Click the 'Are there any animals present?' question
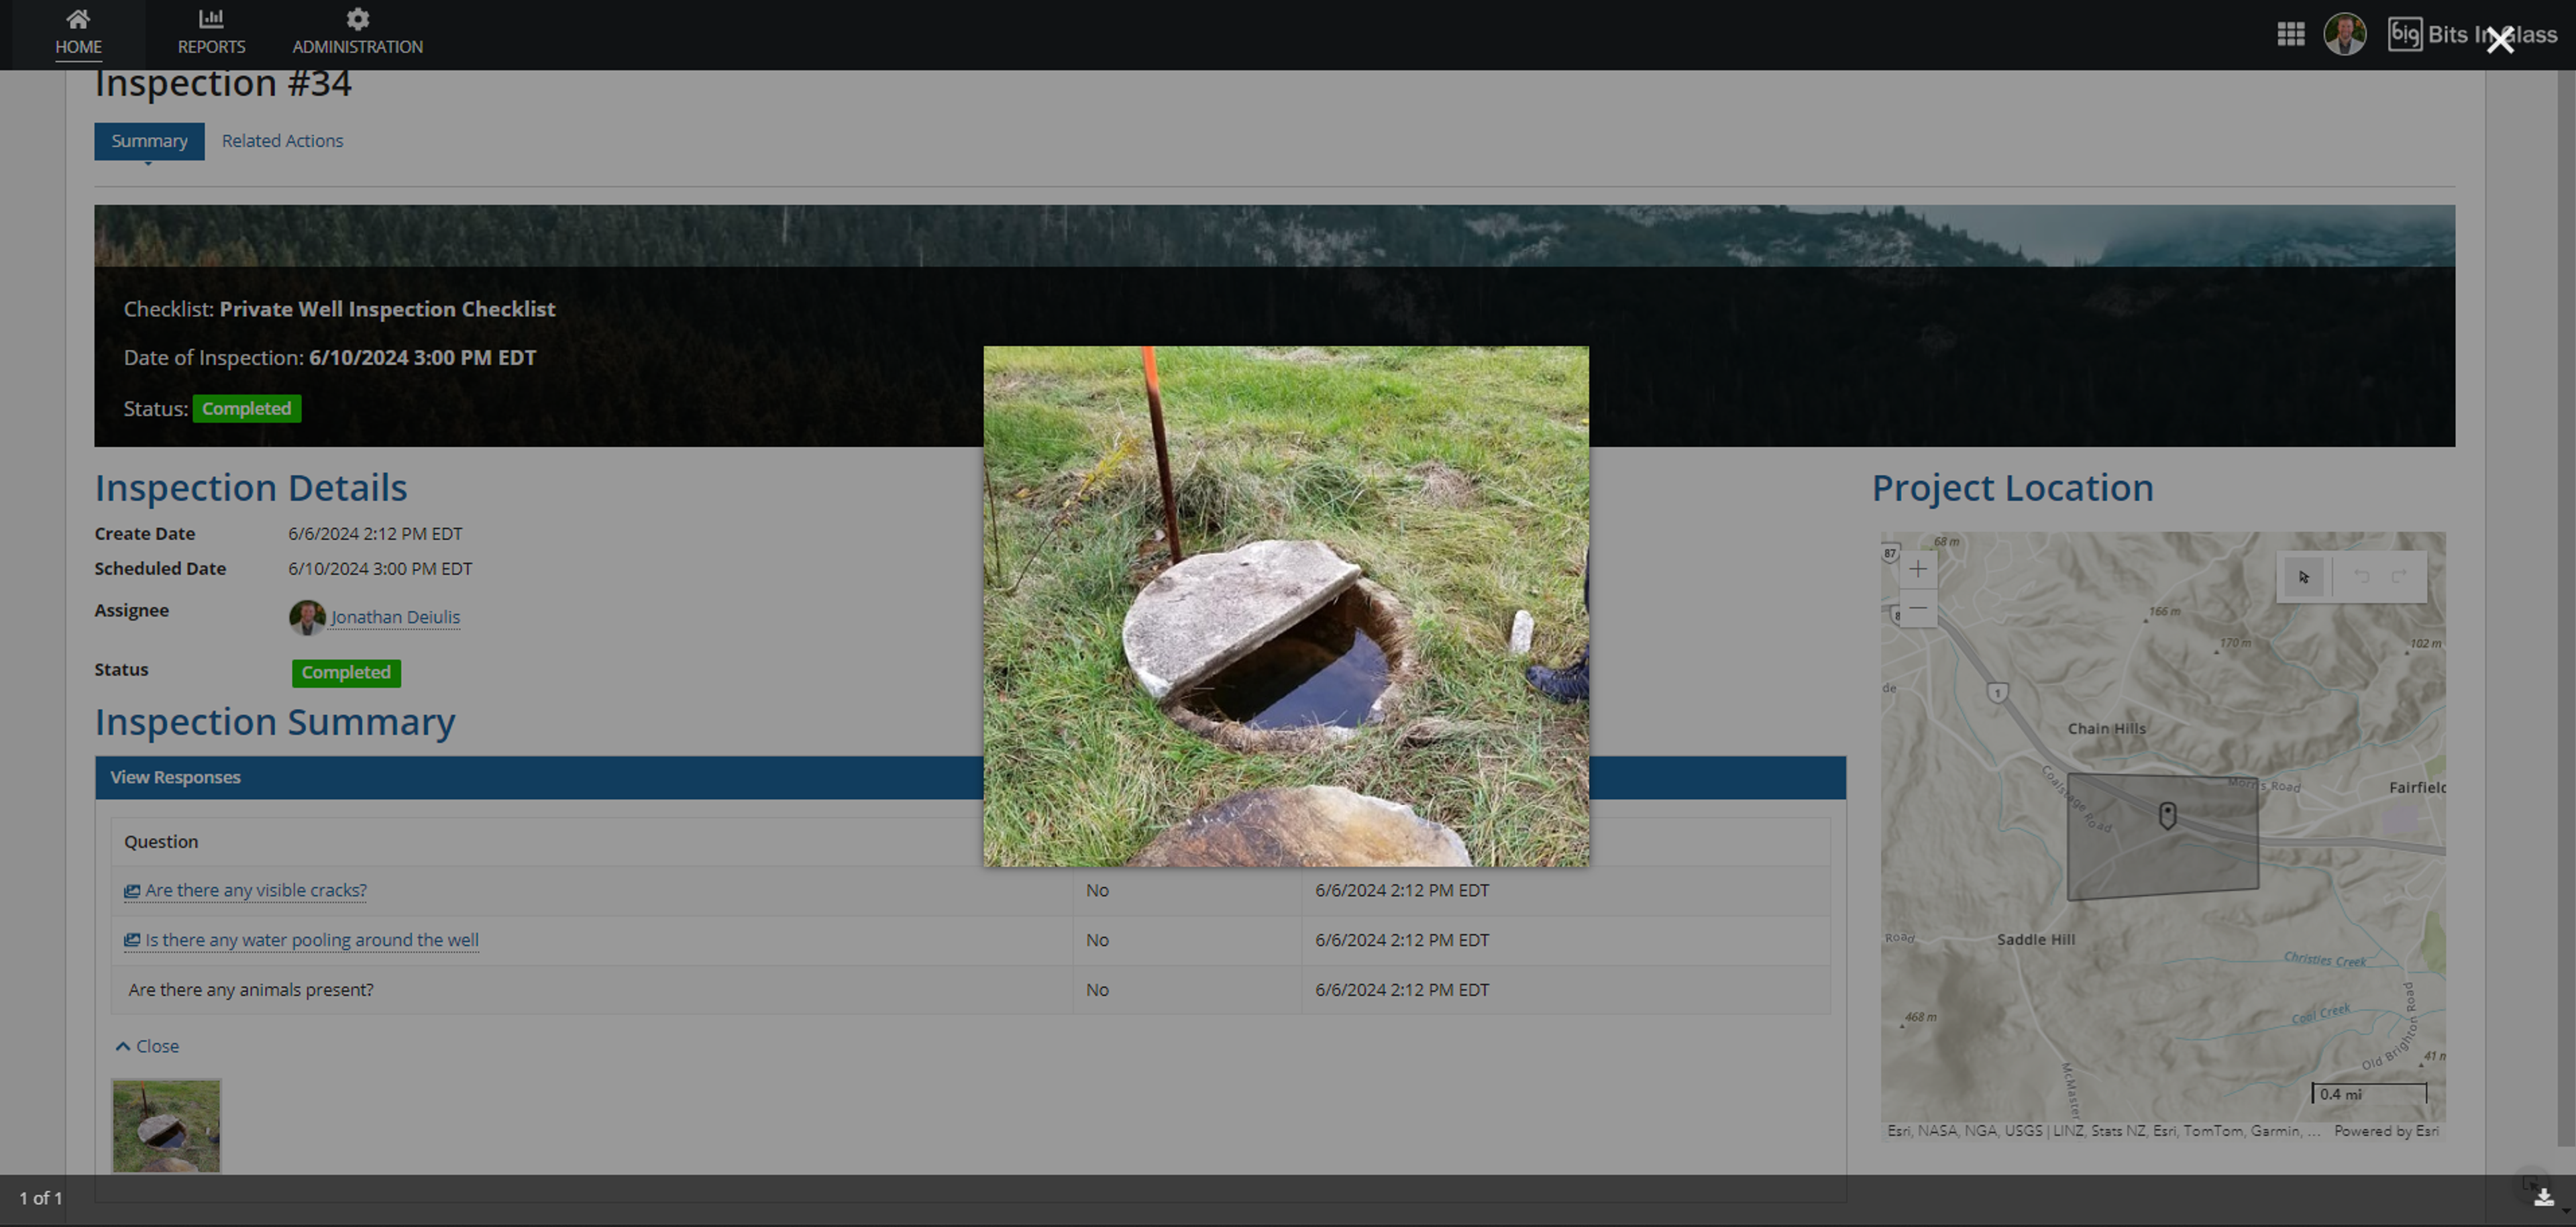Screen dimensions: 2576x1227 click(251, 990)
